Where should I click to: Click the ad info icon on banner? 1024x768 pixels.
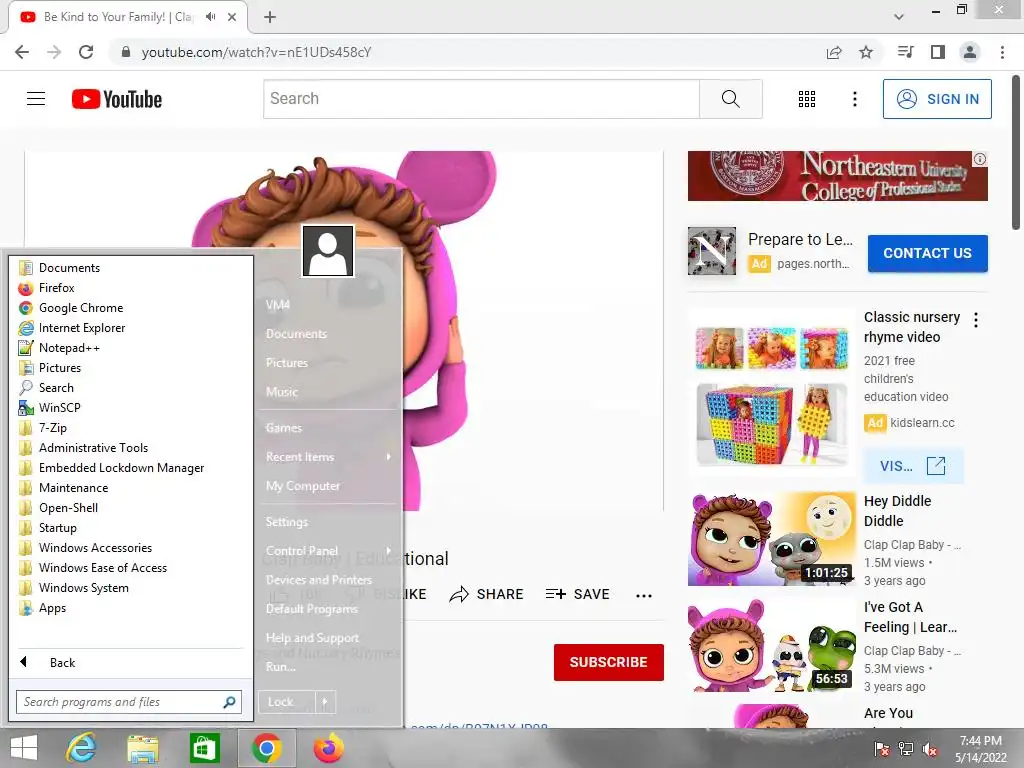pos(980,159)
